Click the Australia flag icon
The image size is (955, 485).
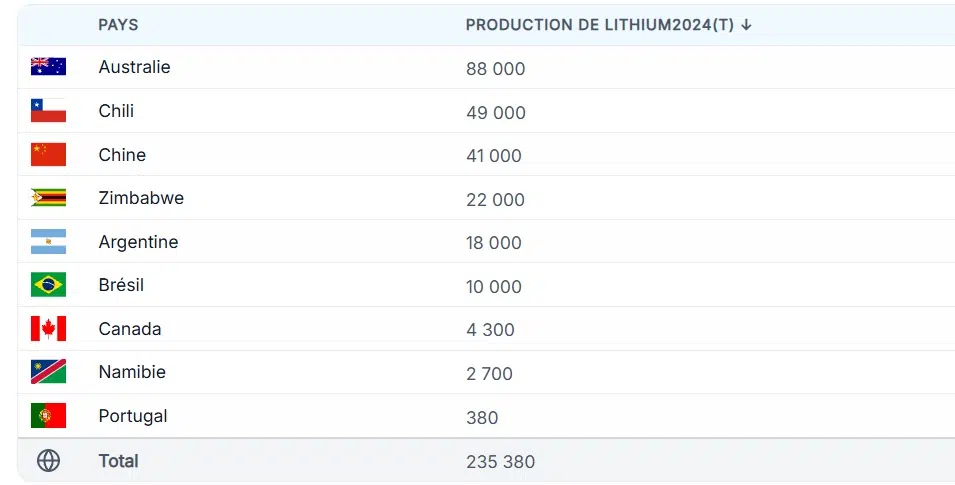[x=48, y=67]
